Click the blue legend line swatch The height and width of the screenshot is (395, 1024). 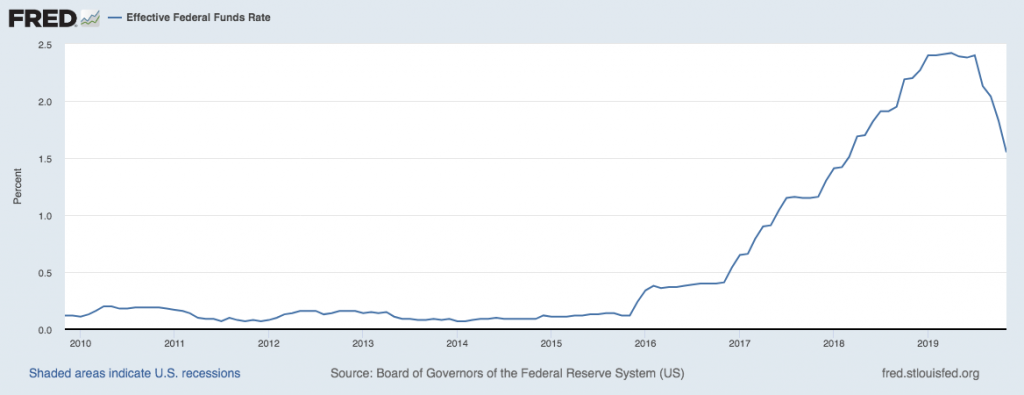(114, 18)
